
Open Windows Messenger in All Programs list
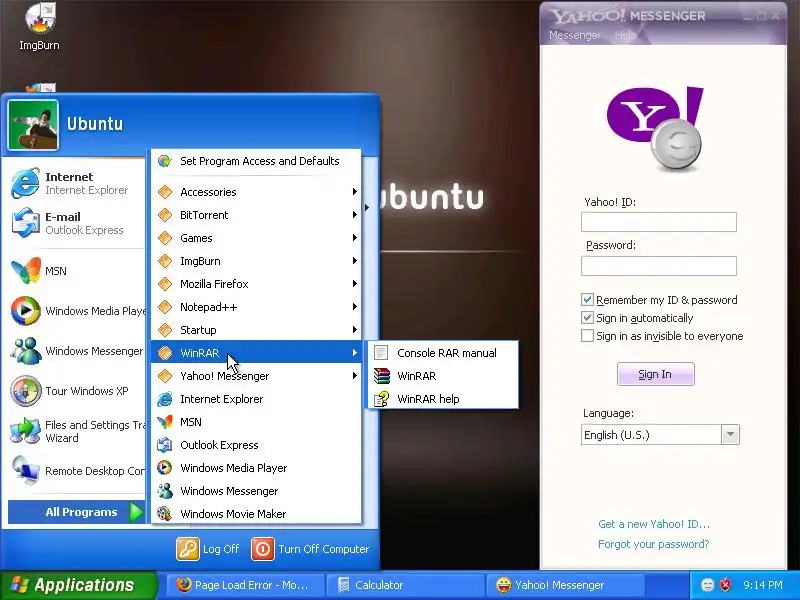(256, 491)
